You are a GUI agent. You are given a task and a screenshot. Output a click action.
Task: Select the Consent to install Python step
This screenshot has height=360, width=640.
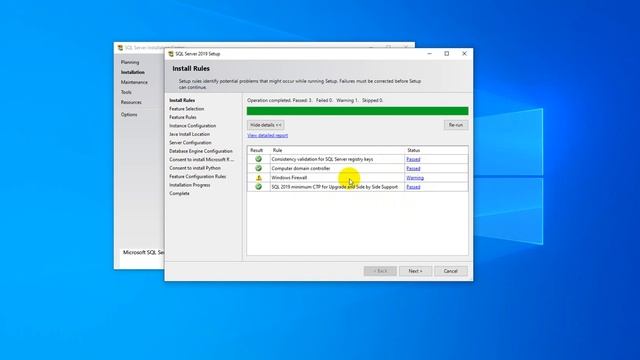[x=195, y=168]
